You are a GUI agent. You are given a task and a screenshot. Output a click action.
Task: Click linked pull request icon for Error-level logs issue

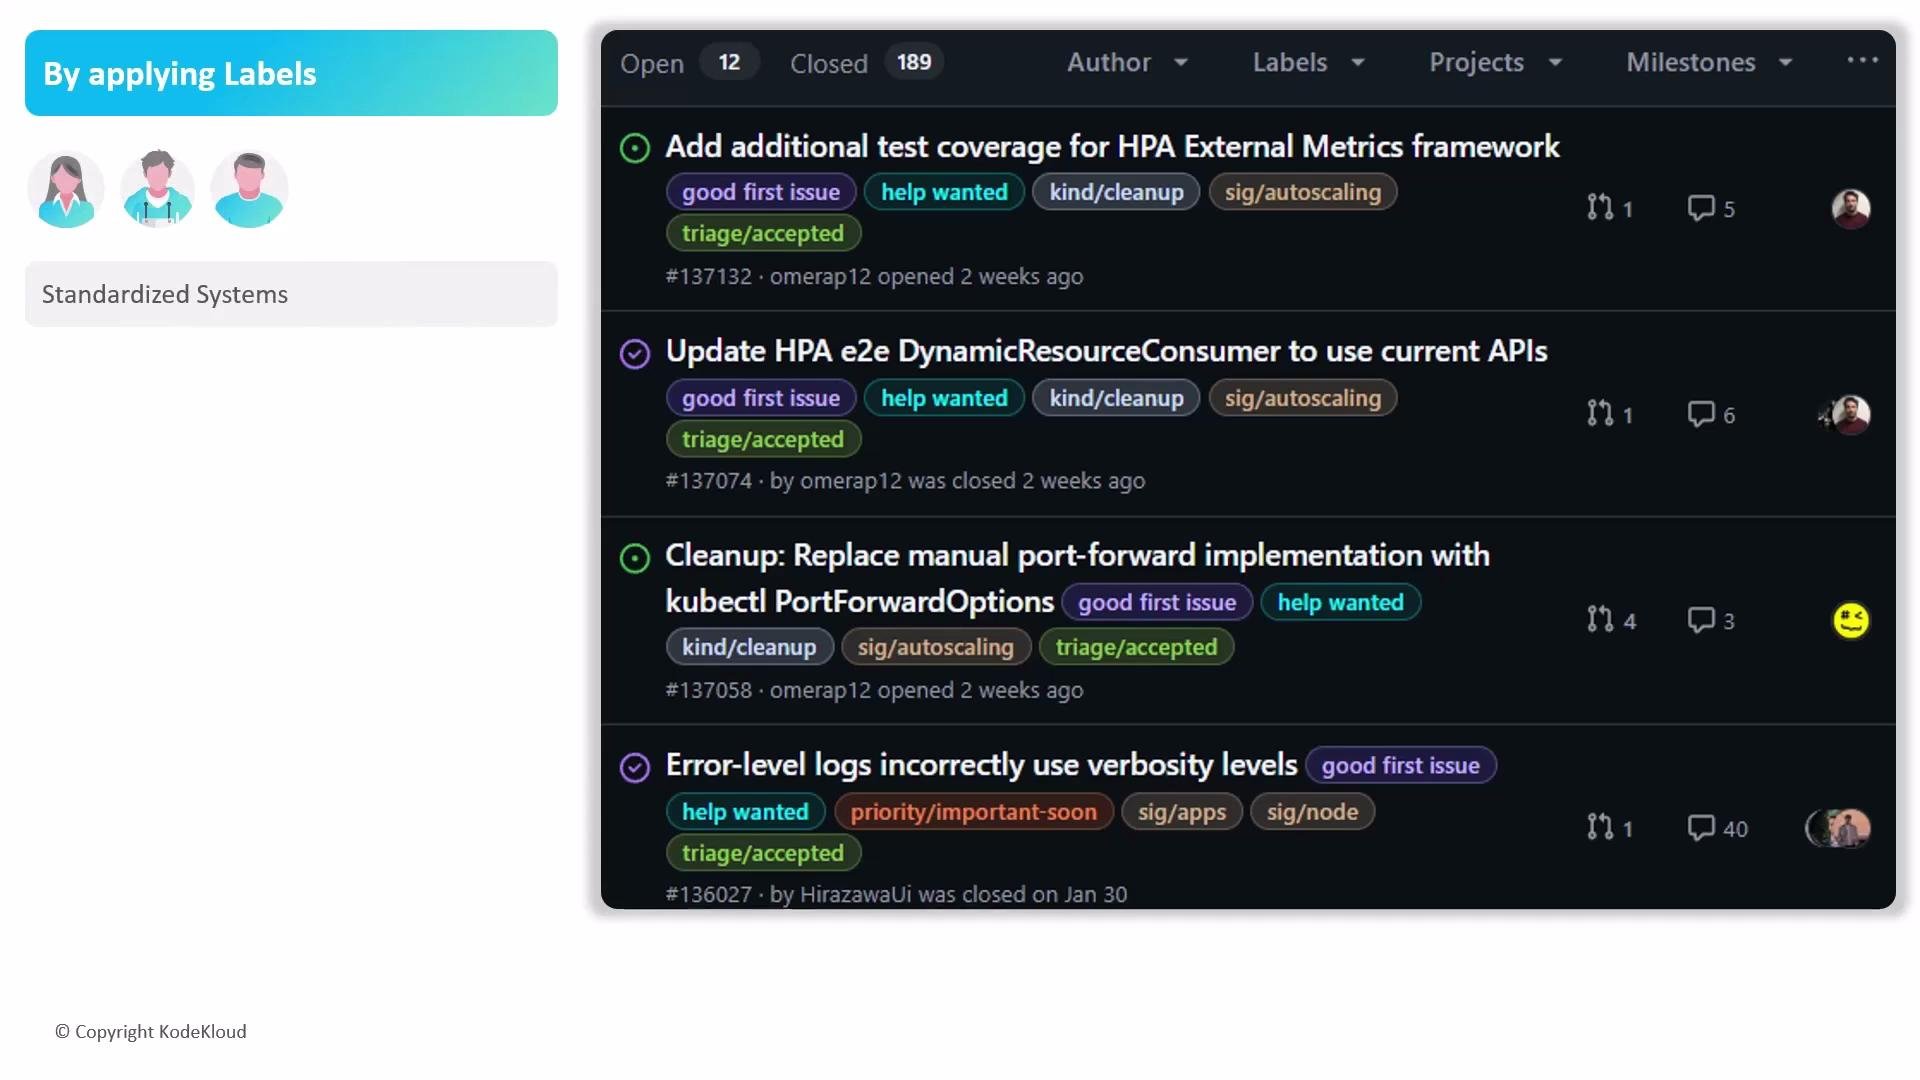point(1600,826)
